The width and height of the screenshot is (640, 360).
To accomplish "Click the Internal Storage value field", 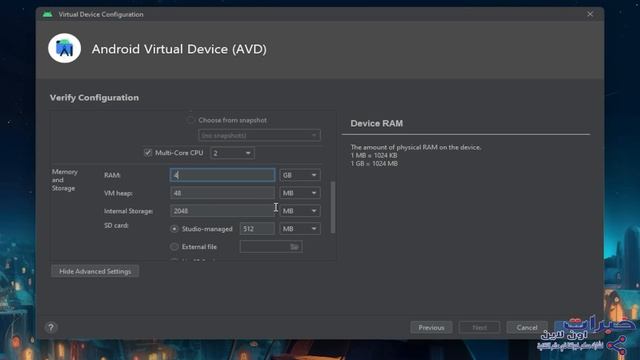I will [222, 211].
